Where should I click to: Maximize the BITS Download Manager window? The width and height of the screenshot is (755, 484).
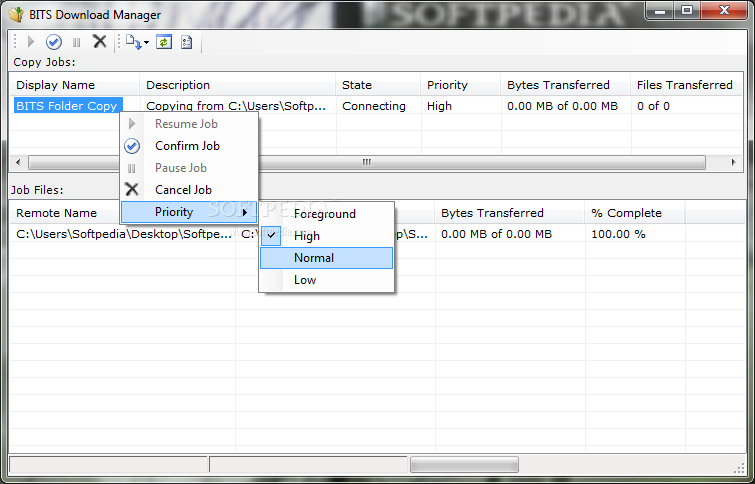click(687, 11)
